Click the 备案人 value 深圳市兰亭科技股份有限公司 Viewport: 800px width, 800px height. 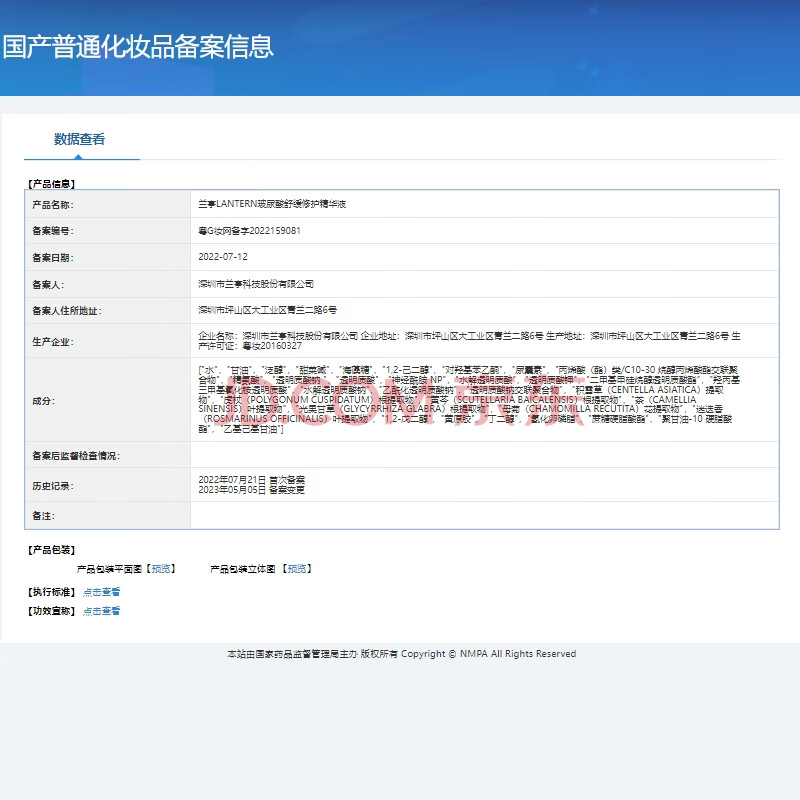(x=256, y=284)
